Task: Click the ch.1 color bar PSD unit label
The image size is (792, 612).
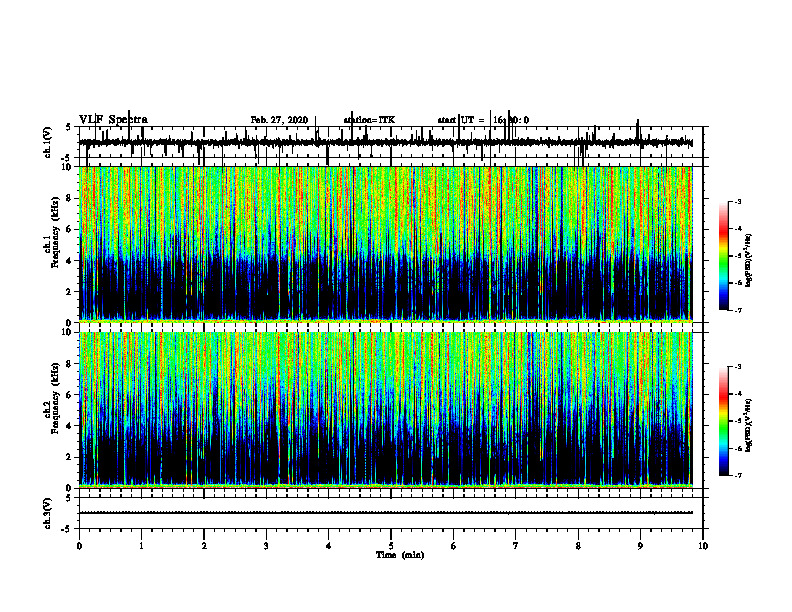Action: (x=749, y=261)
